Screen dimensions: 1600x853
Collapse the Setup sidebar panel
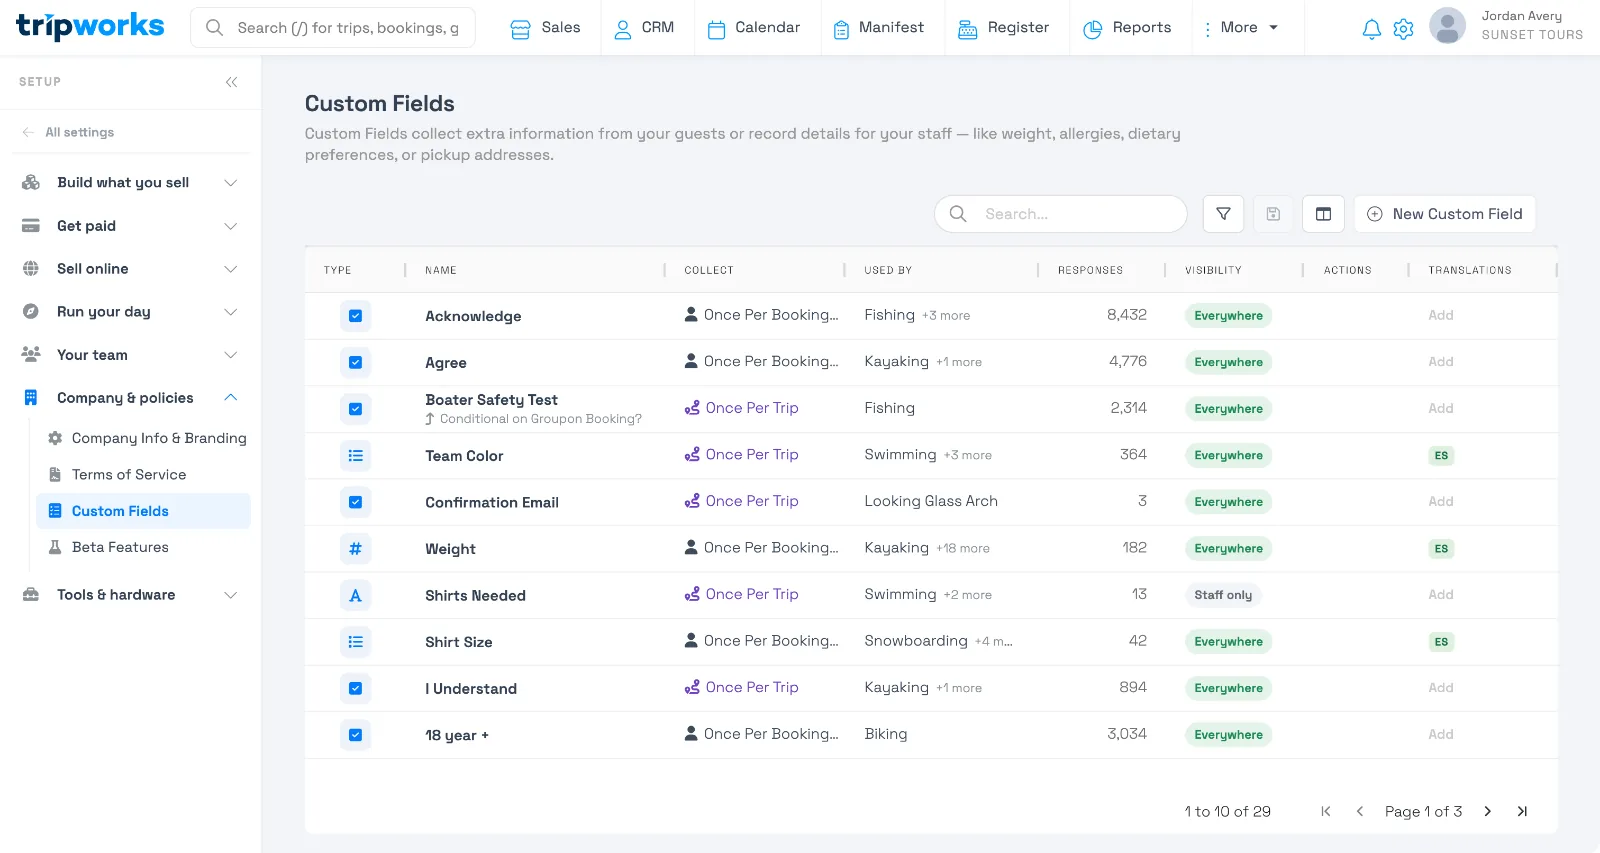pyautogui.click(x=231, y=82)
